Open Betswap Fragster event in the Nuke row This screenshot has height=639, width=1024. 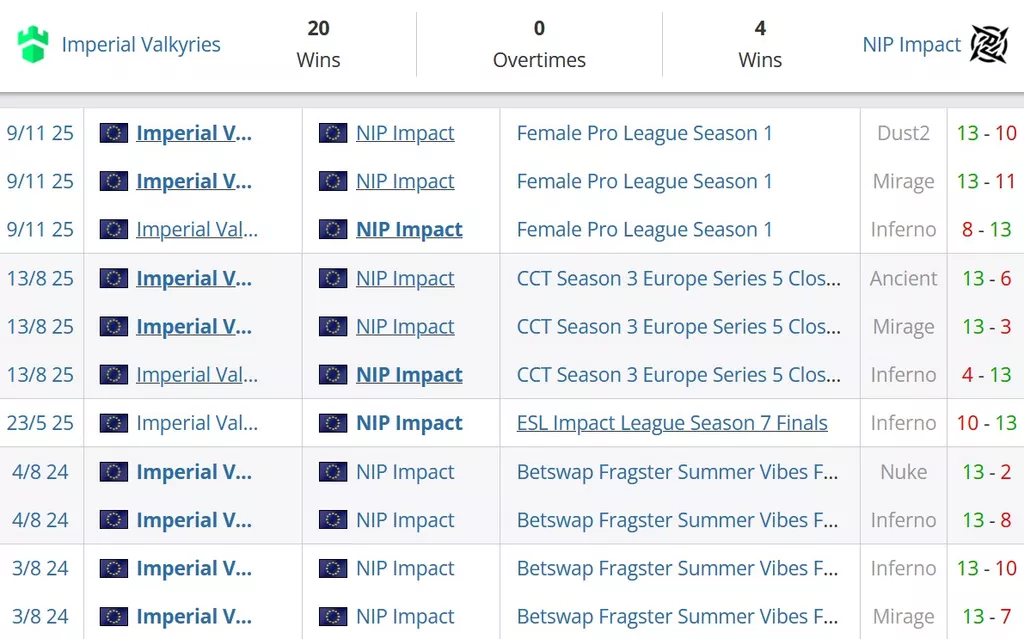coord(677,472)
